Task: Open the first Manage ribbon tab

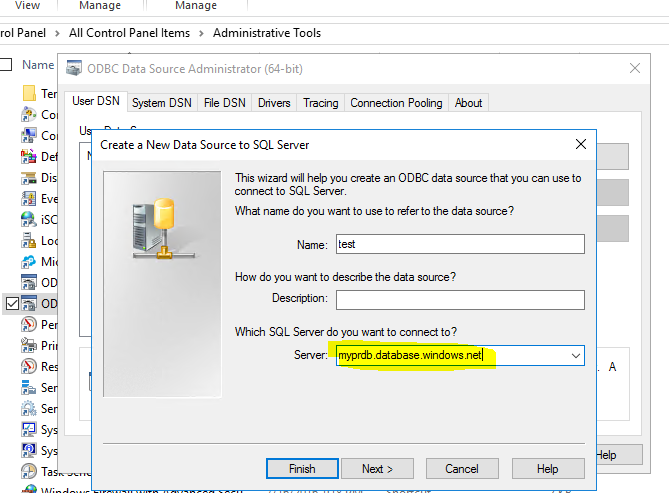Action: tap(100, 6)
